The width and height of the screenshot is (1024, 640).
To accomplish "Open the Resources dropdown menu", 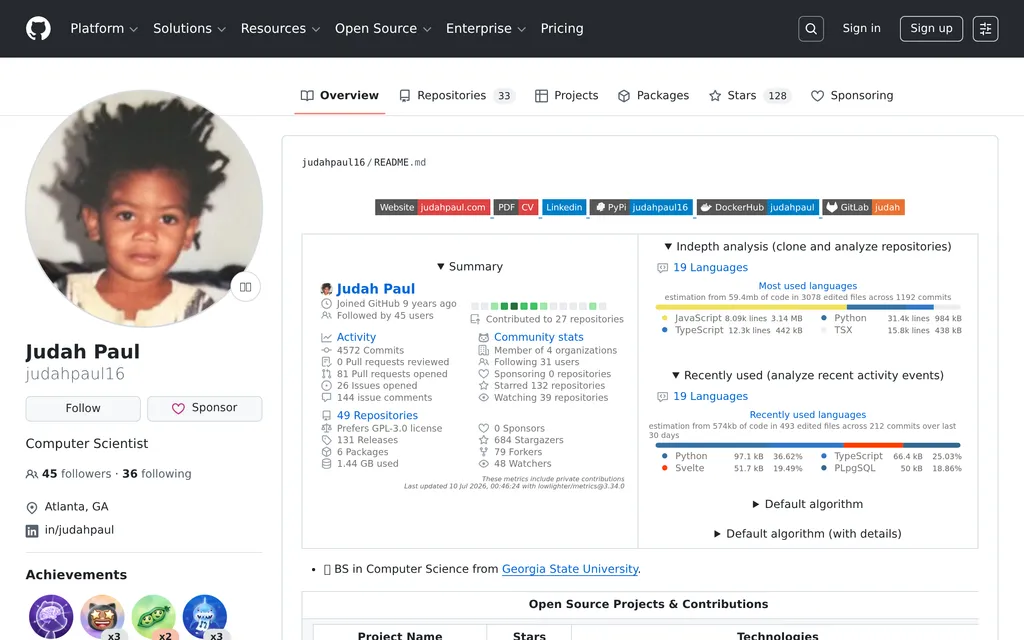I will click(280, 29).
